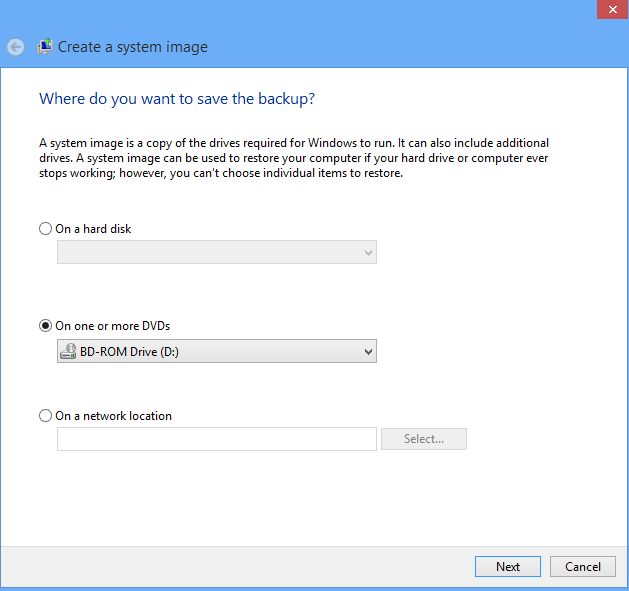Click the Select... button
The width and height of the screenshot is (629, 591).
tap(424, 439)
